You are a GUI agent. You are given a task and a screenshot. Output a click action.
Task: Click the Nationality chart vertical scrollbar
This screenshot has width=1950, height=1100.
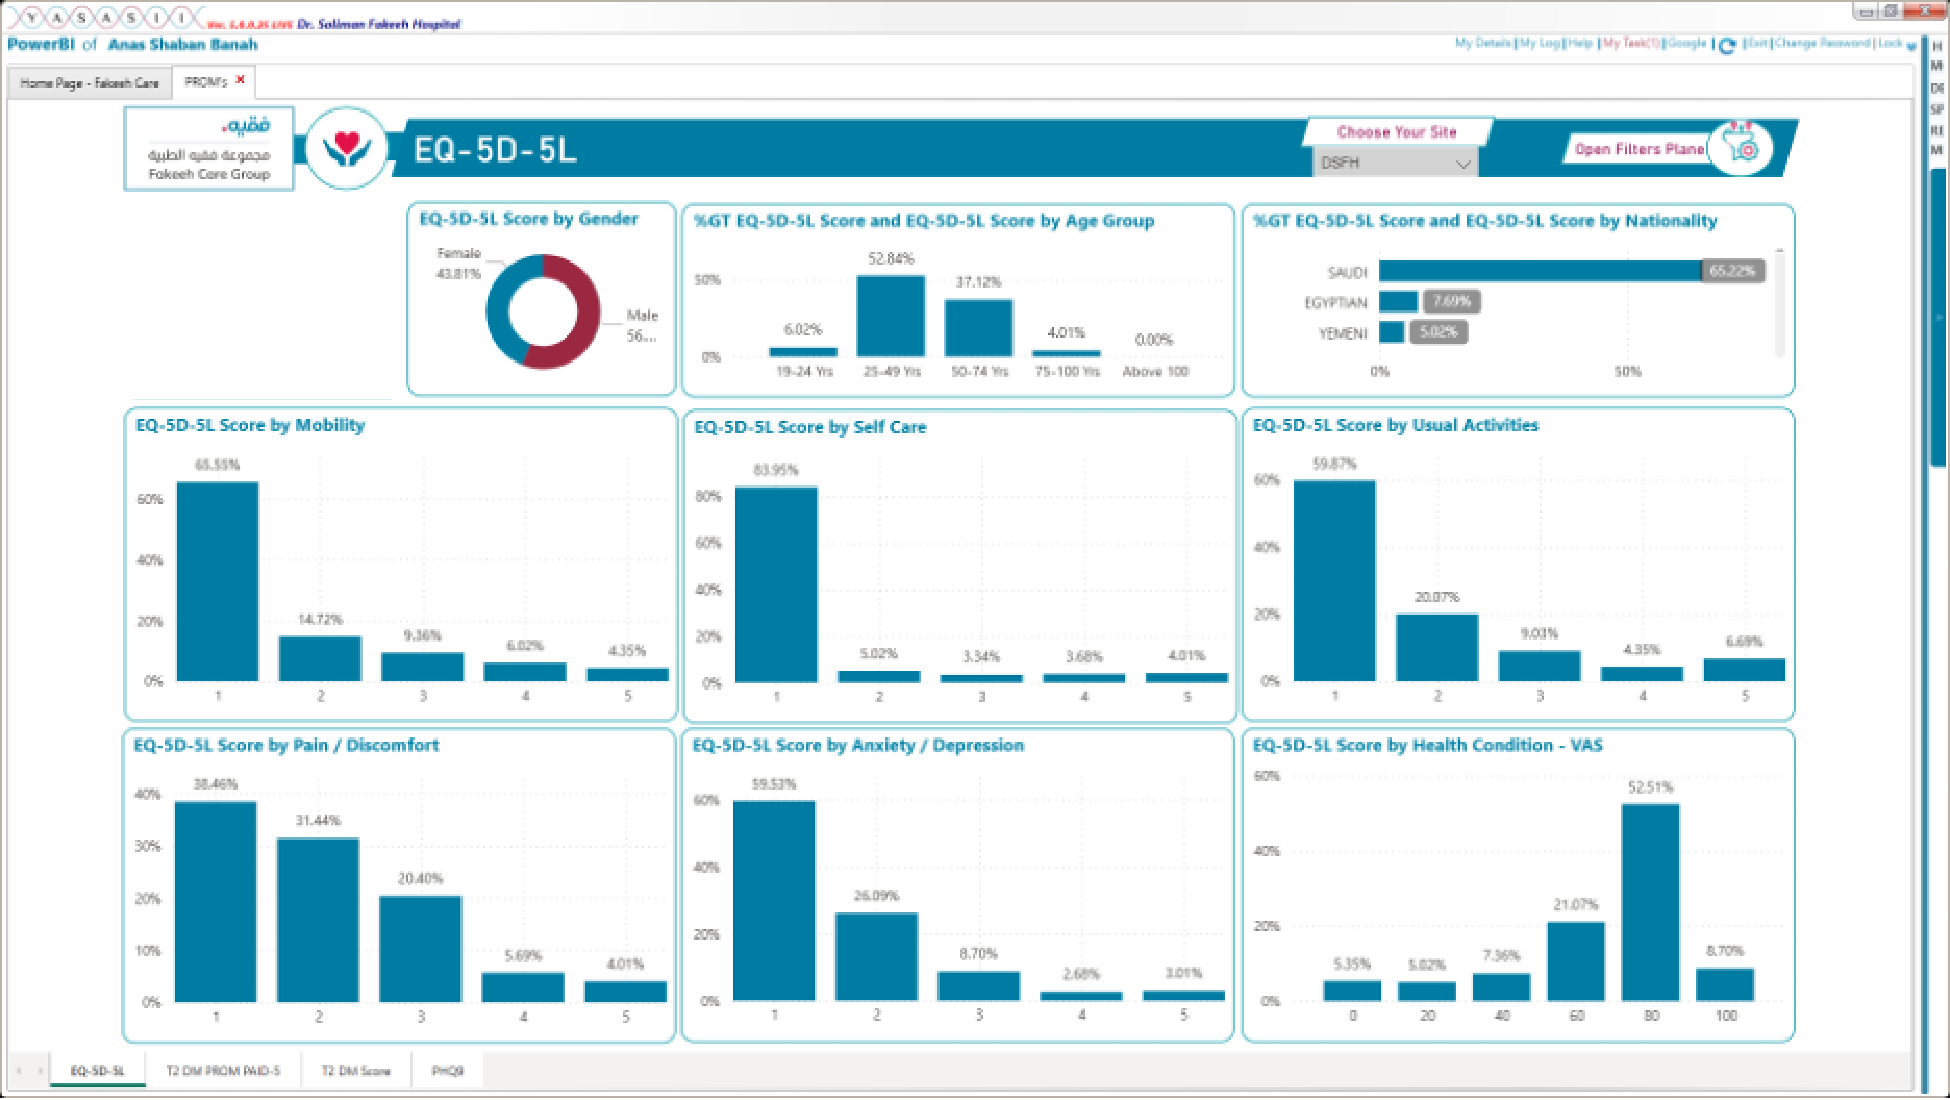[1779, 302]
